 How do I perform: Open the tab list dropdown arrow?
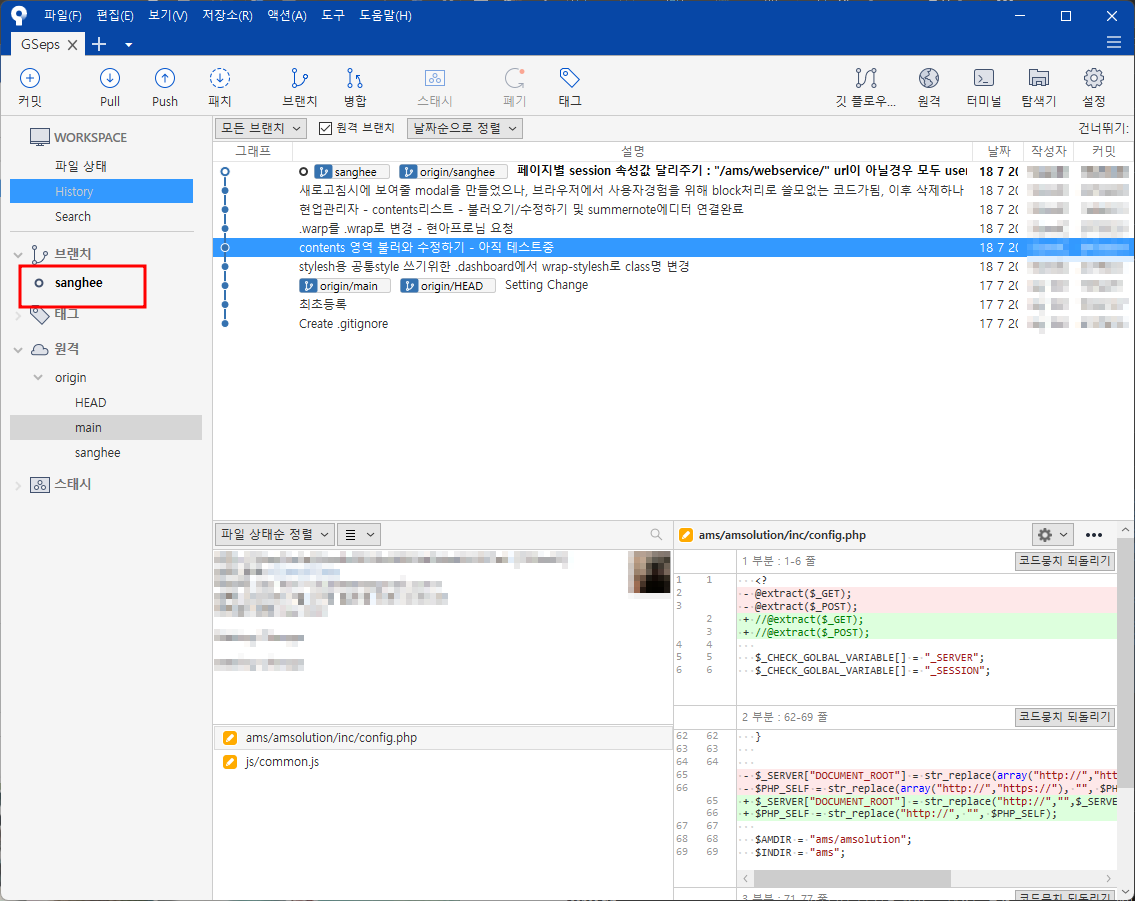click(128, 45)
